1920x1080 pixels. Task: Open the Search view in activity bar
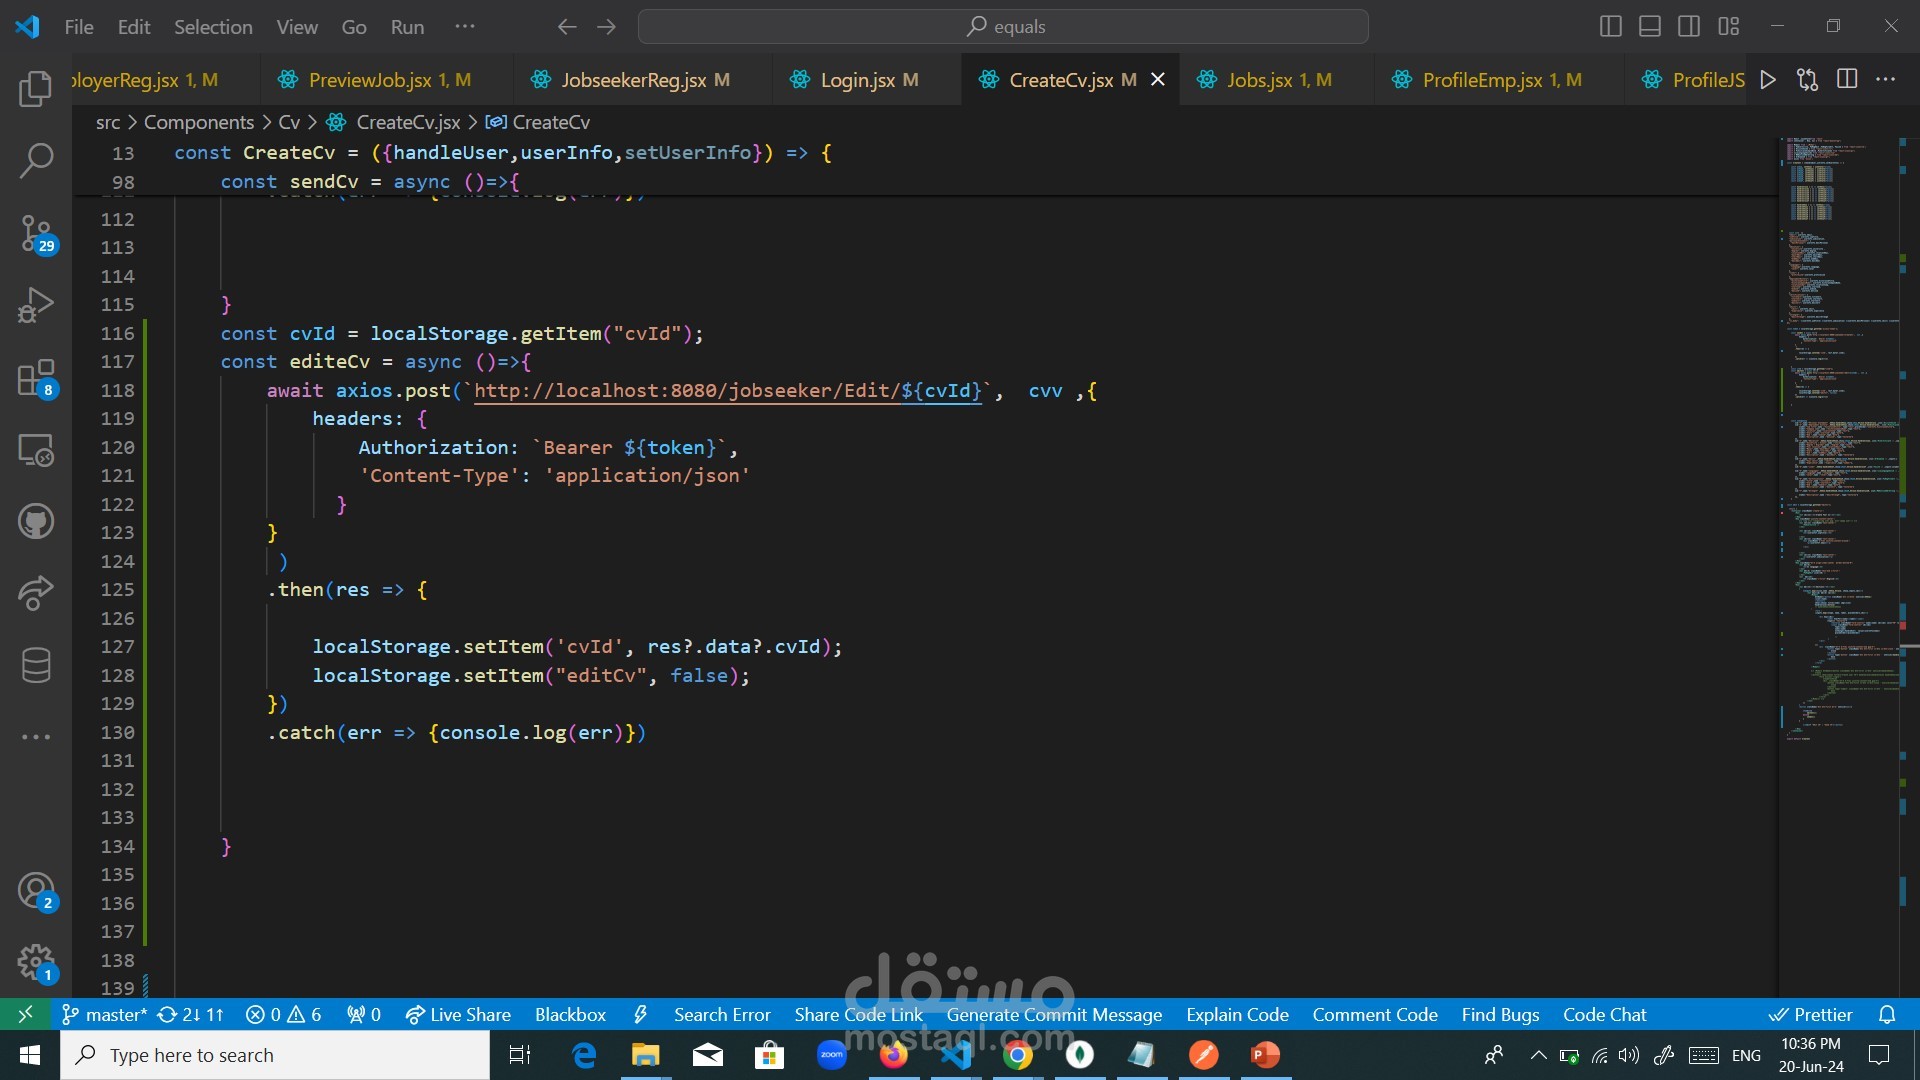36,160
